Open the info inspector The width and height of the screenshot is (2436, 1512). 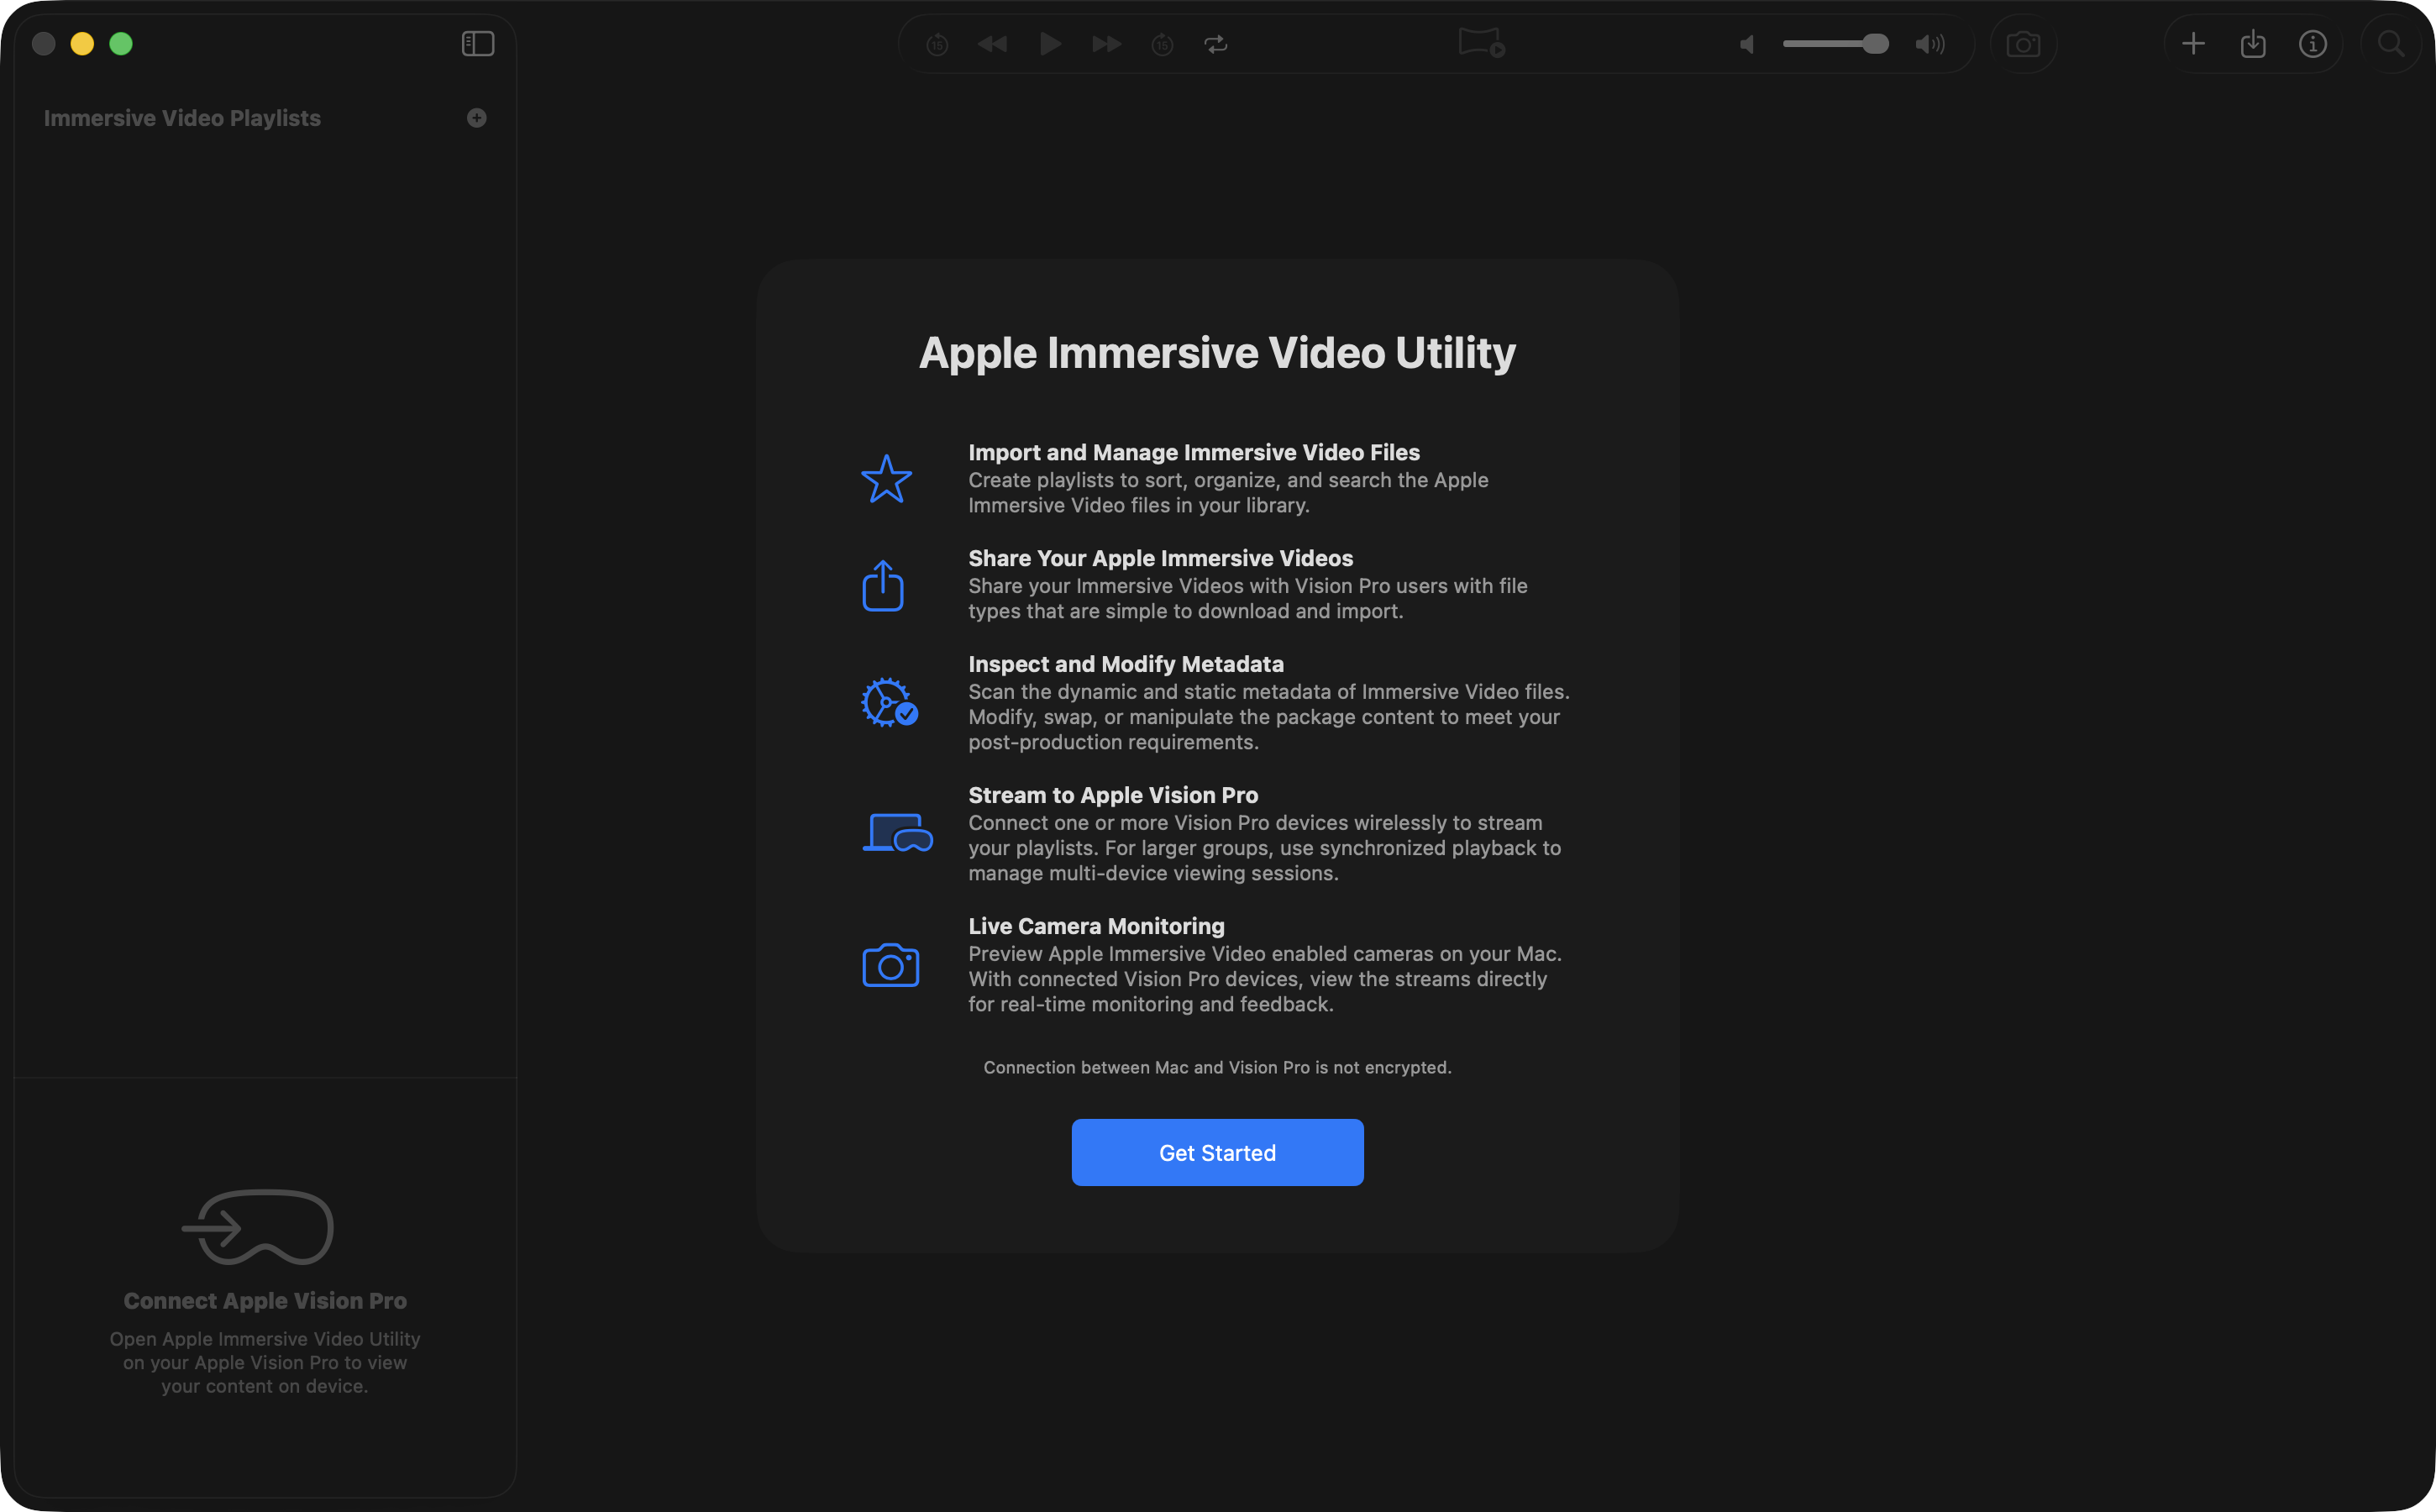[2313, 44]
